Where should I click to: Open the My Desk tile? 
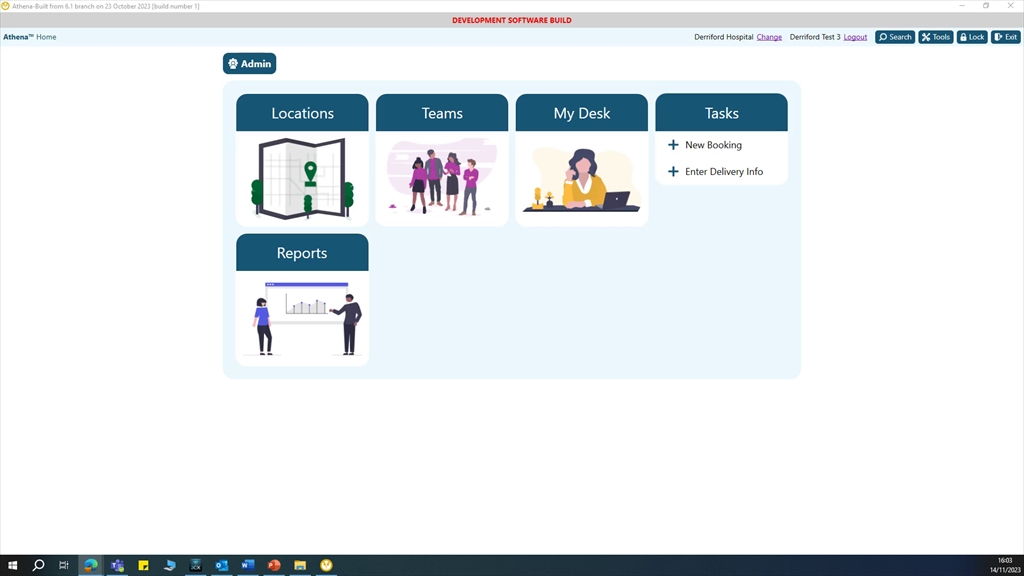click(582, 160)
